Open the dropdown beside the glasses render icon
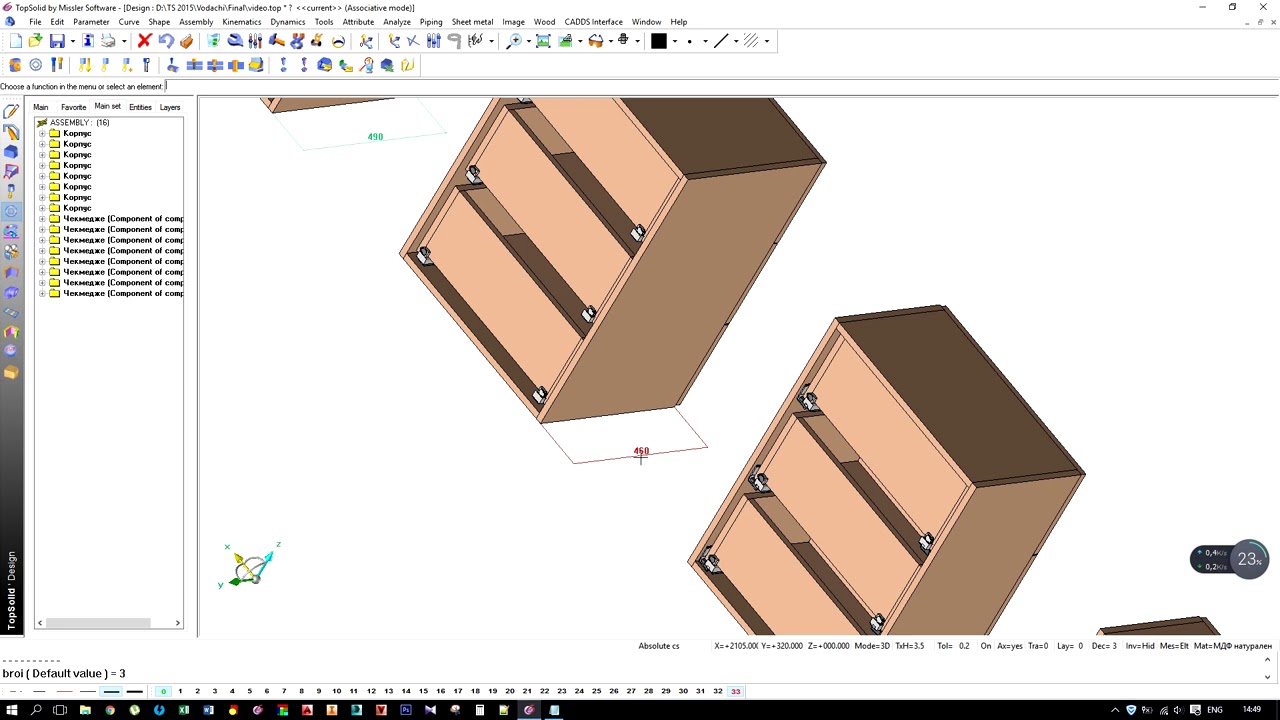The height and width of the screenshot is (720, 1280). click(610, 41)
